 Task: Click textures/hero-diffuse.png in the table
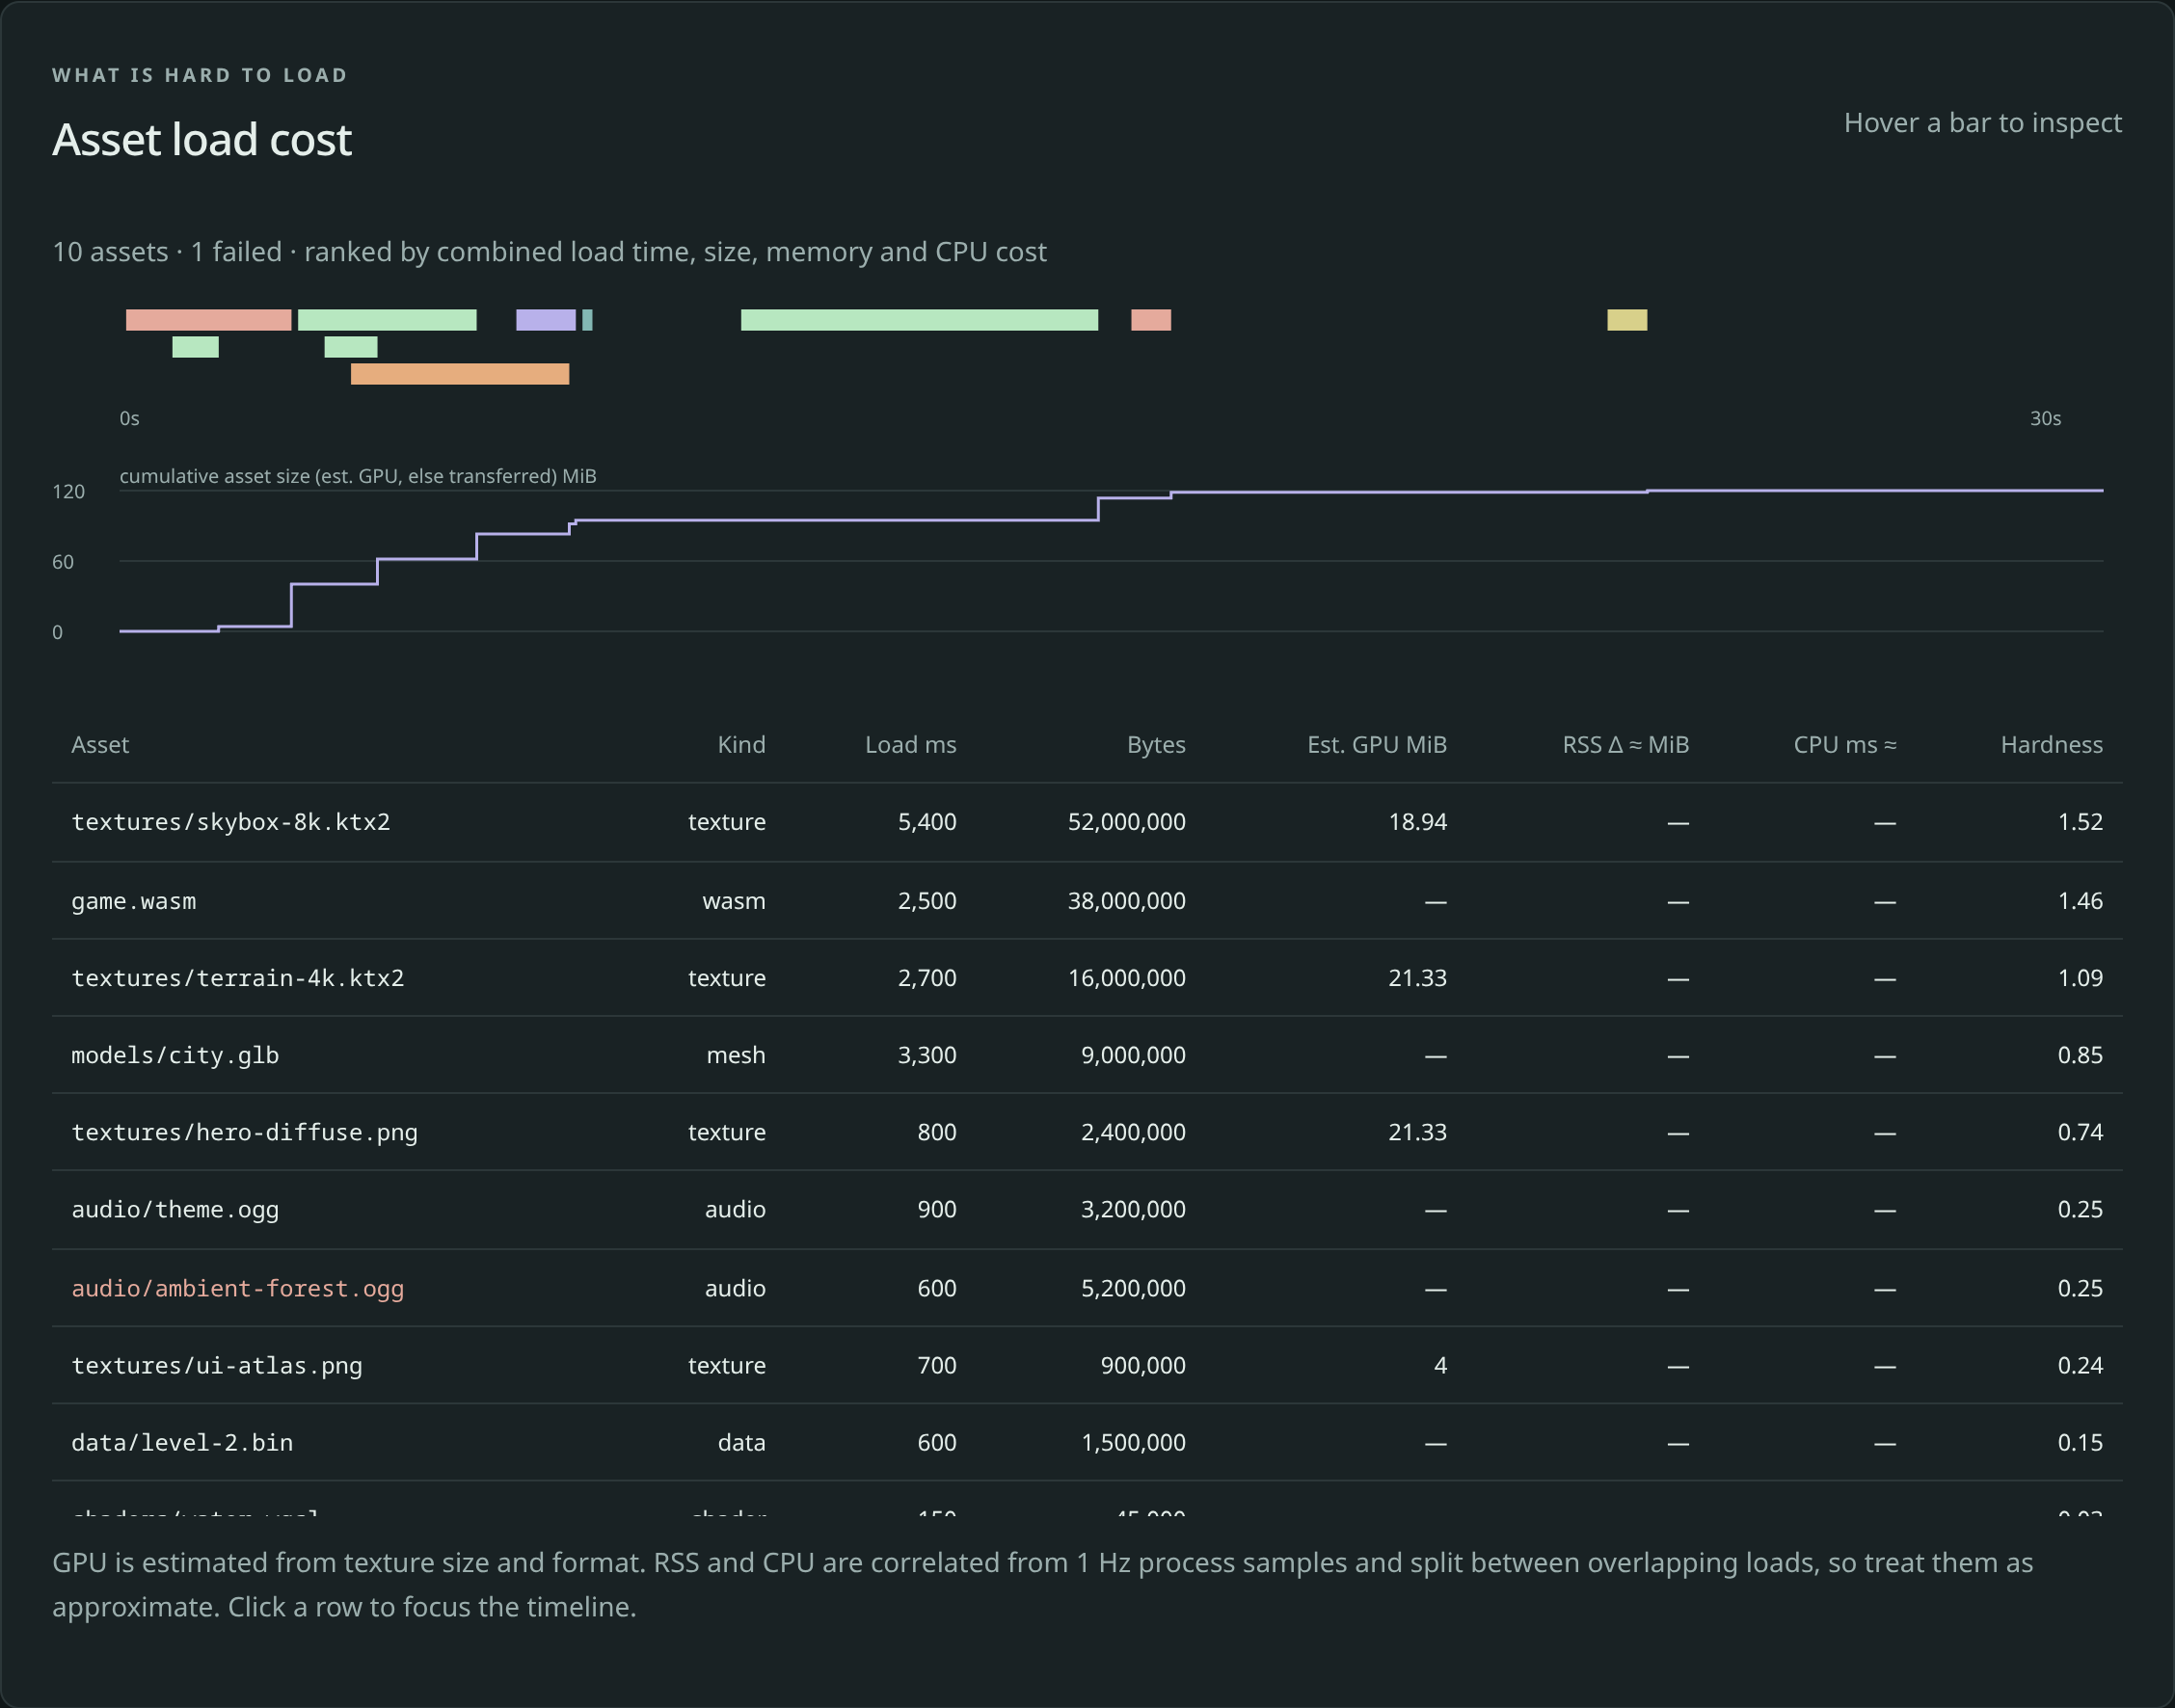[244, 1132]
